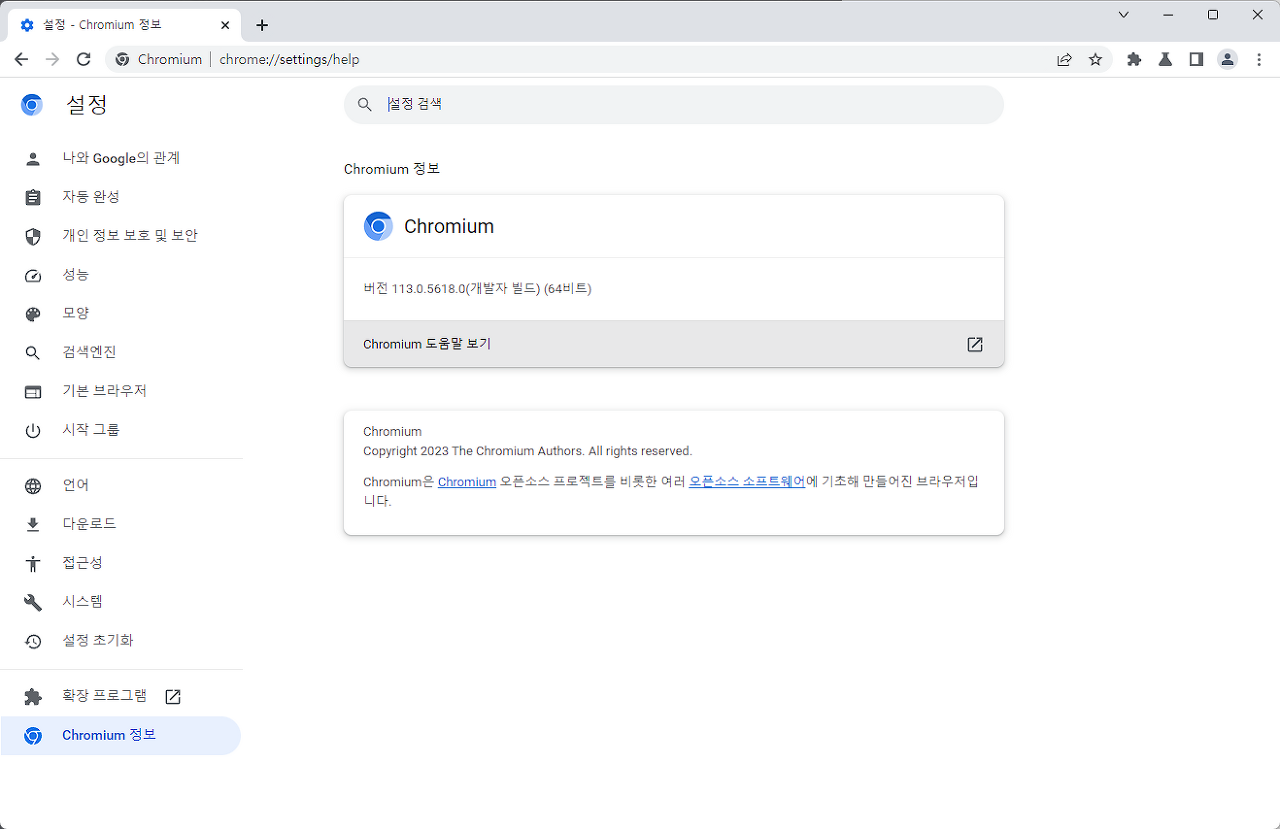
Task: Click the shield icon for 개인 정보 보호 및 보안
Action: [x=33, y=236]
